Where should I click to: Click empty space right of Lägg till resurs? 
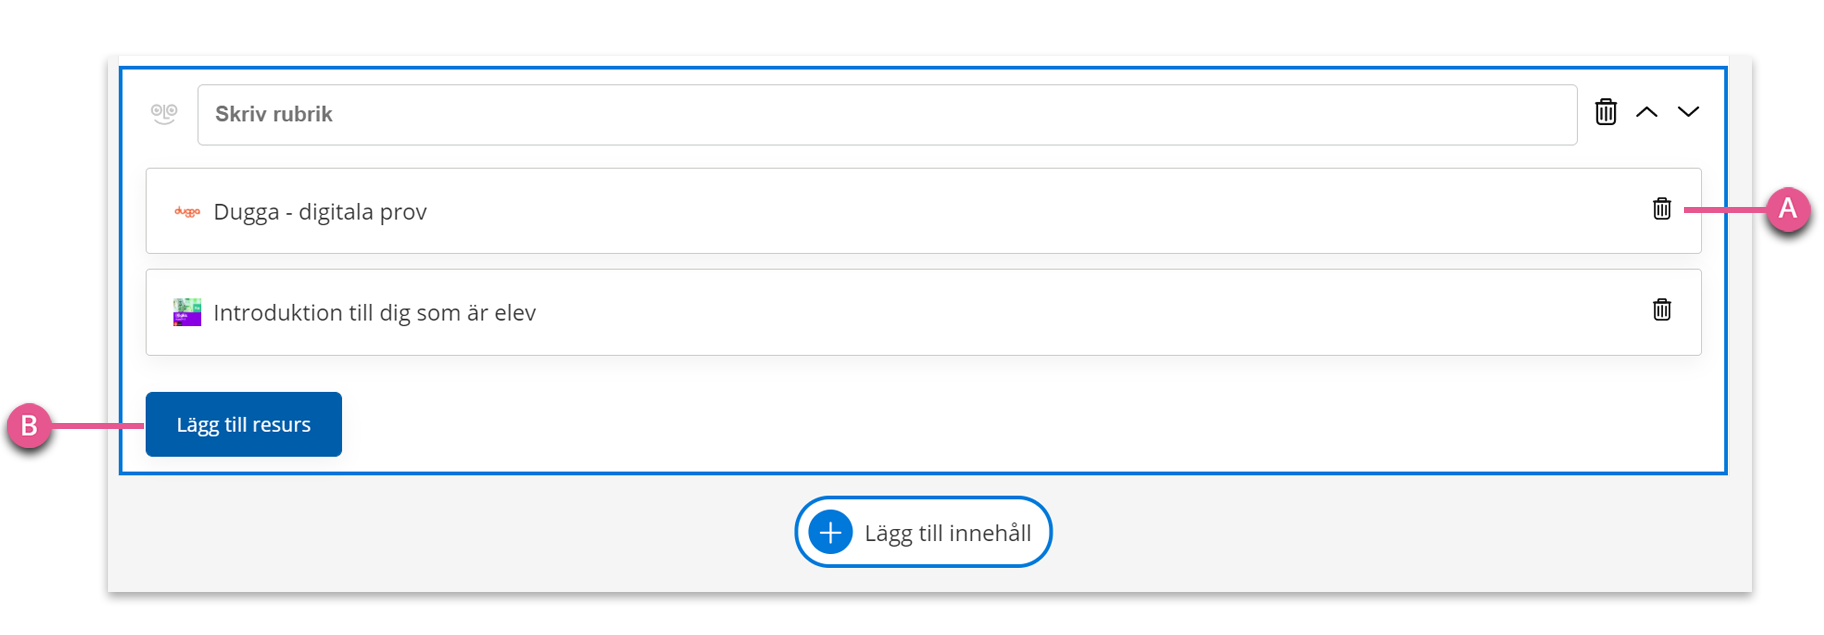tap(1000, 424)
